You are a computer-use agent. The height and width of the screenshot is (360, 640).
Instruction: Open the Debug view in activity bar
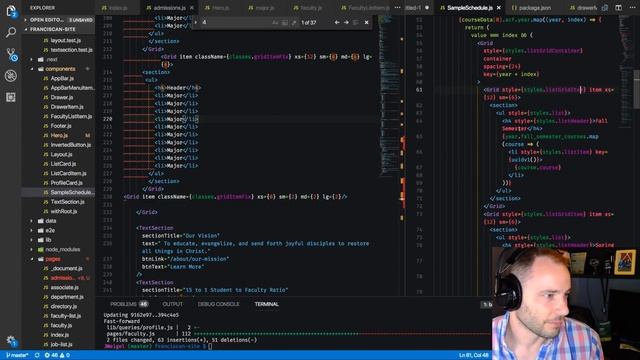pyautogui.click(x=11, y=76)
